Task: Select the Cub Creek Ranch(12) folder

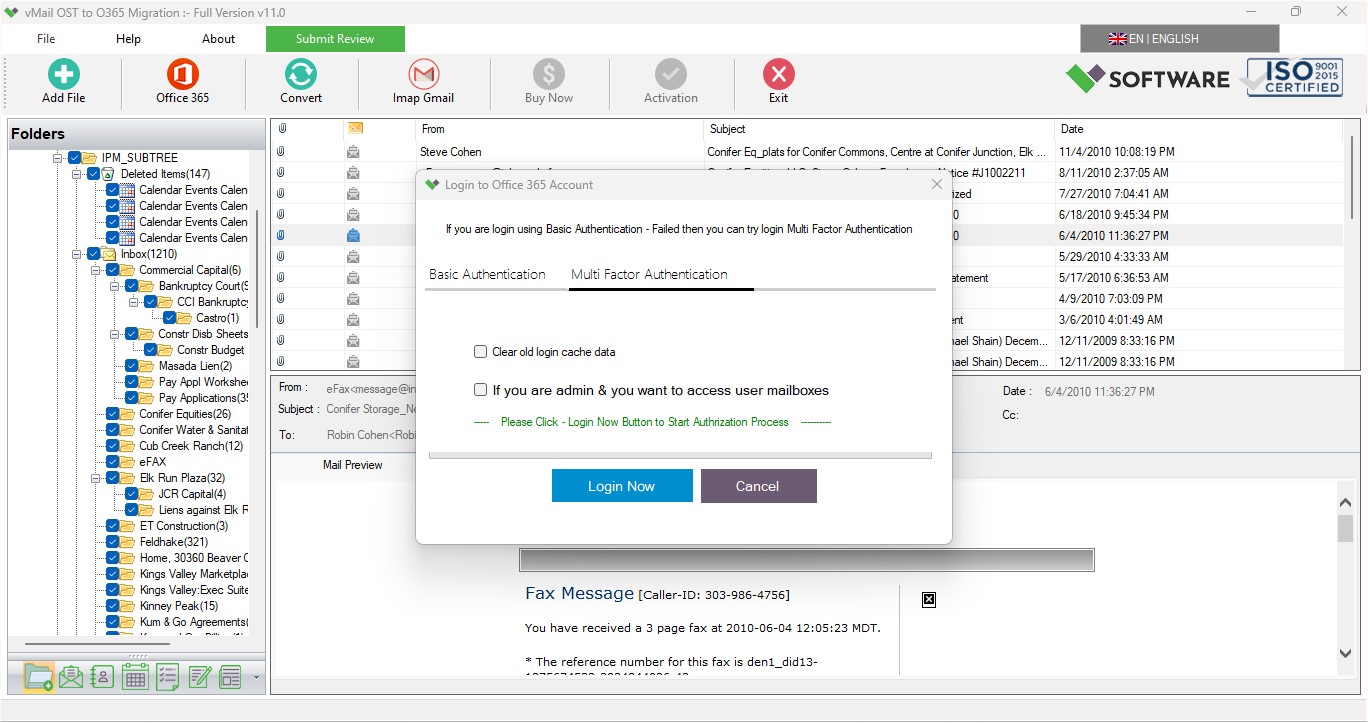Action: (x=191, y=446)
